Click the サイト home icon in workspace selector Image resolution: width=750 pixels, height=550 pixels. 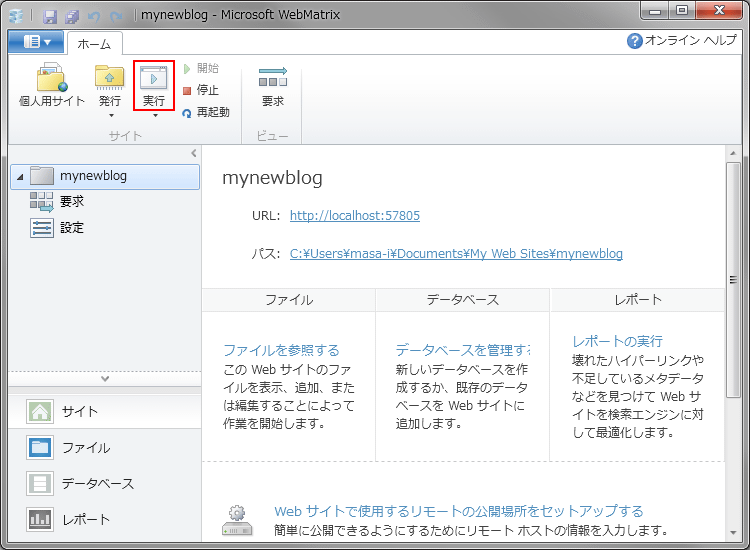(x=40, y=411)
